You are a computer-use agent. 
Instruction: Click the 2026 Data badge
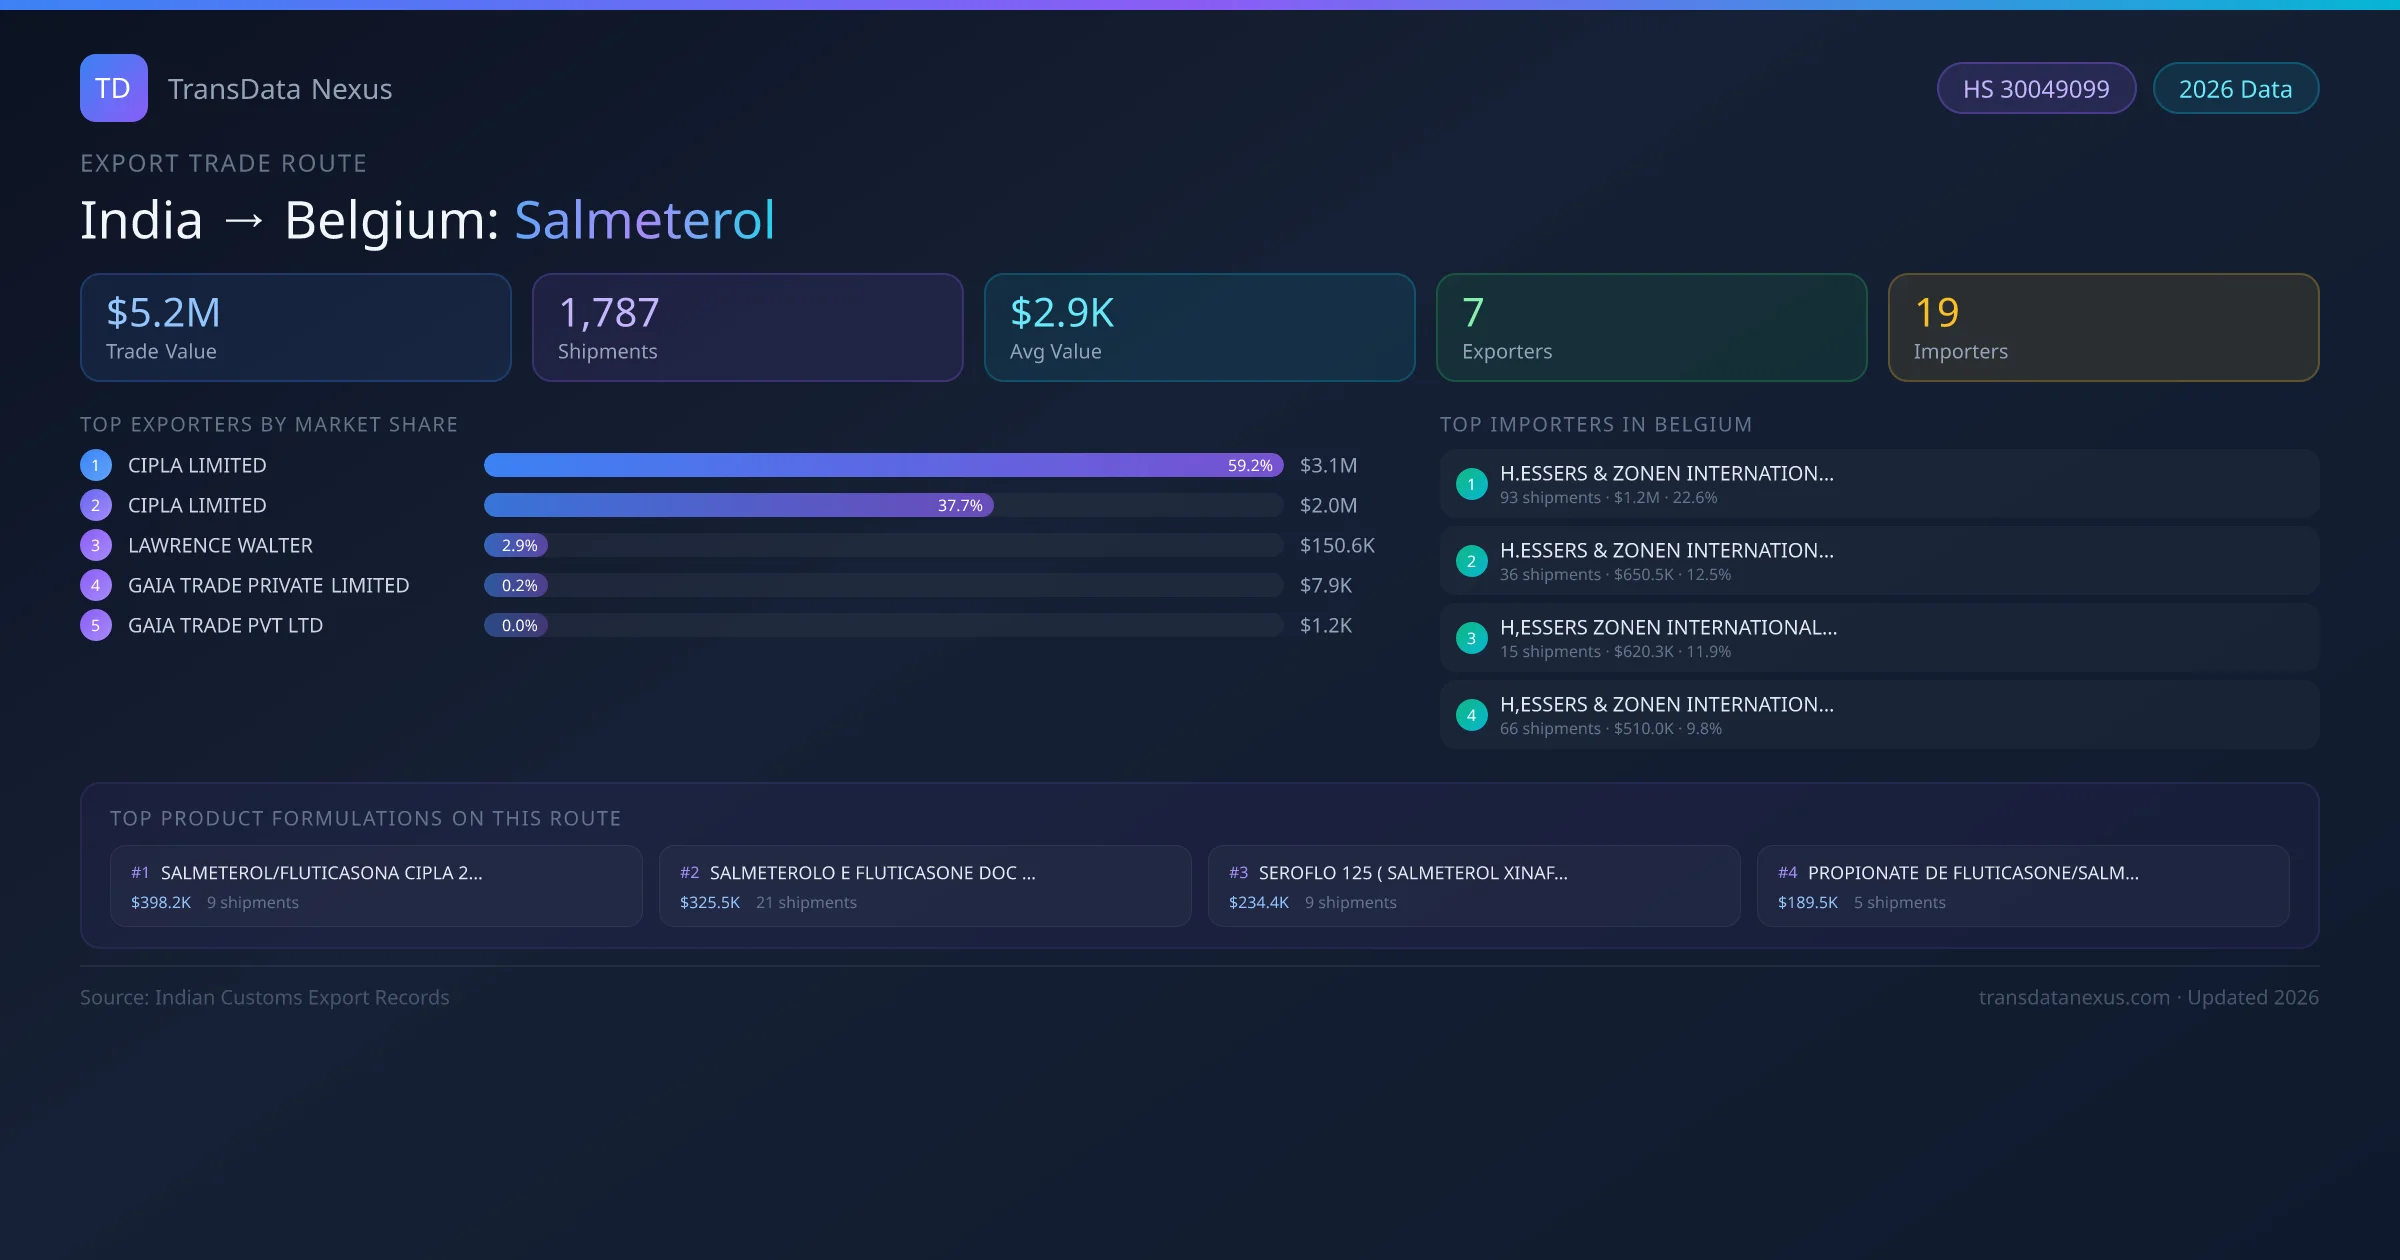click(x=2235, y=89)
